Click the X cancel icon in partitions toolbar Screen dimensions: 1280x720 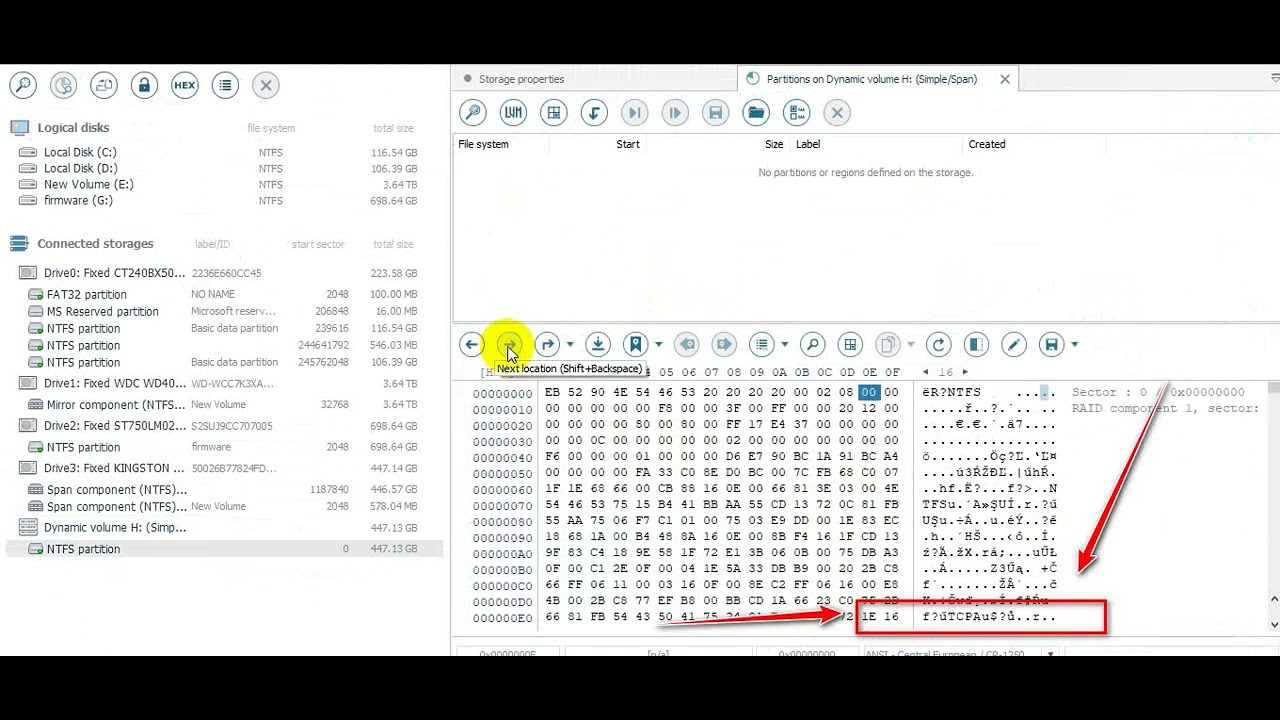coord(837,113)
